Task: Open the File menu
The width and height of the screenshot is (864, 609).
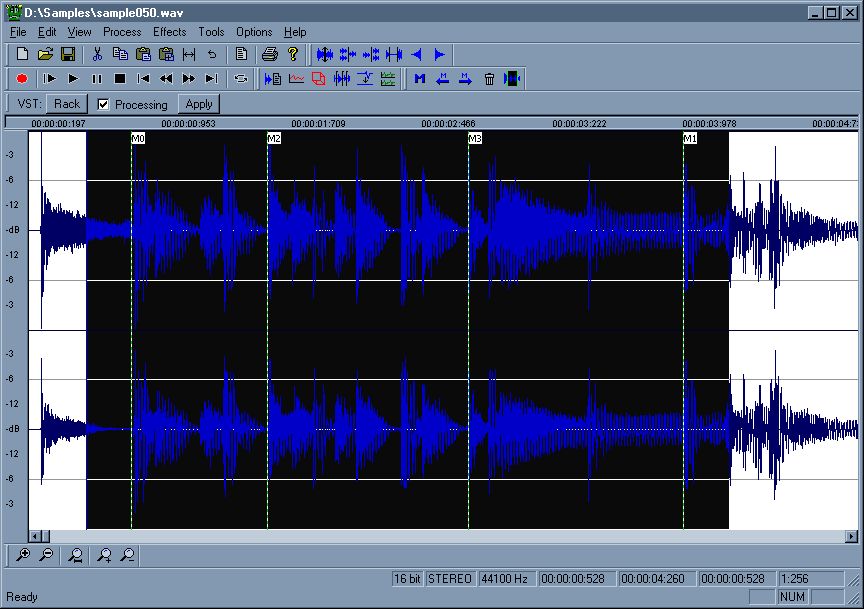Action: (18, 32)
